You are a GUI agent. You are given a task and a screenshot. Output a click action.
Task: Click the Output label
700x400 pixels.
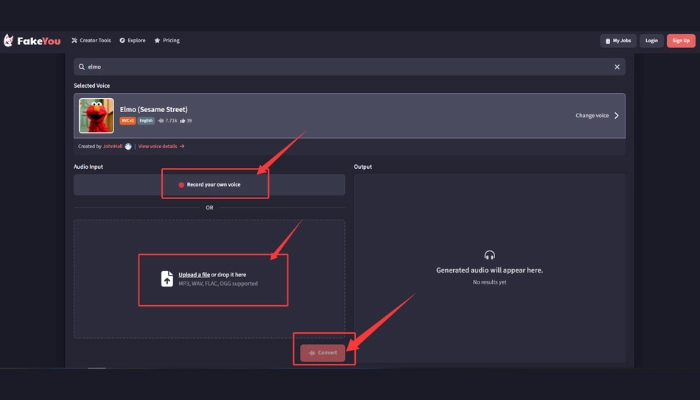pos(363,167)
